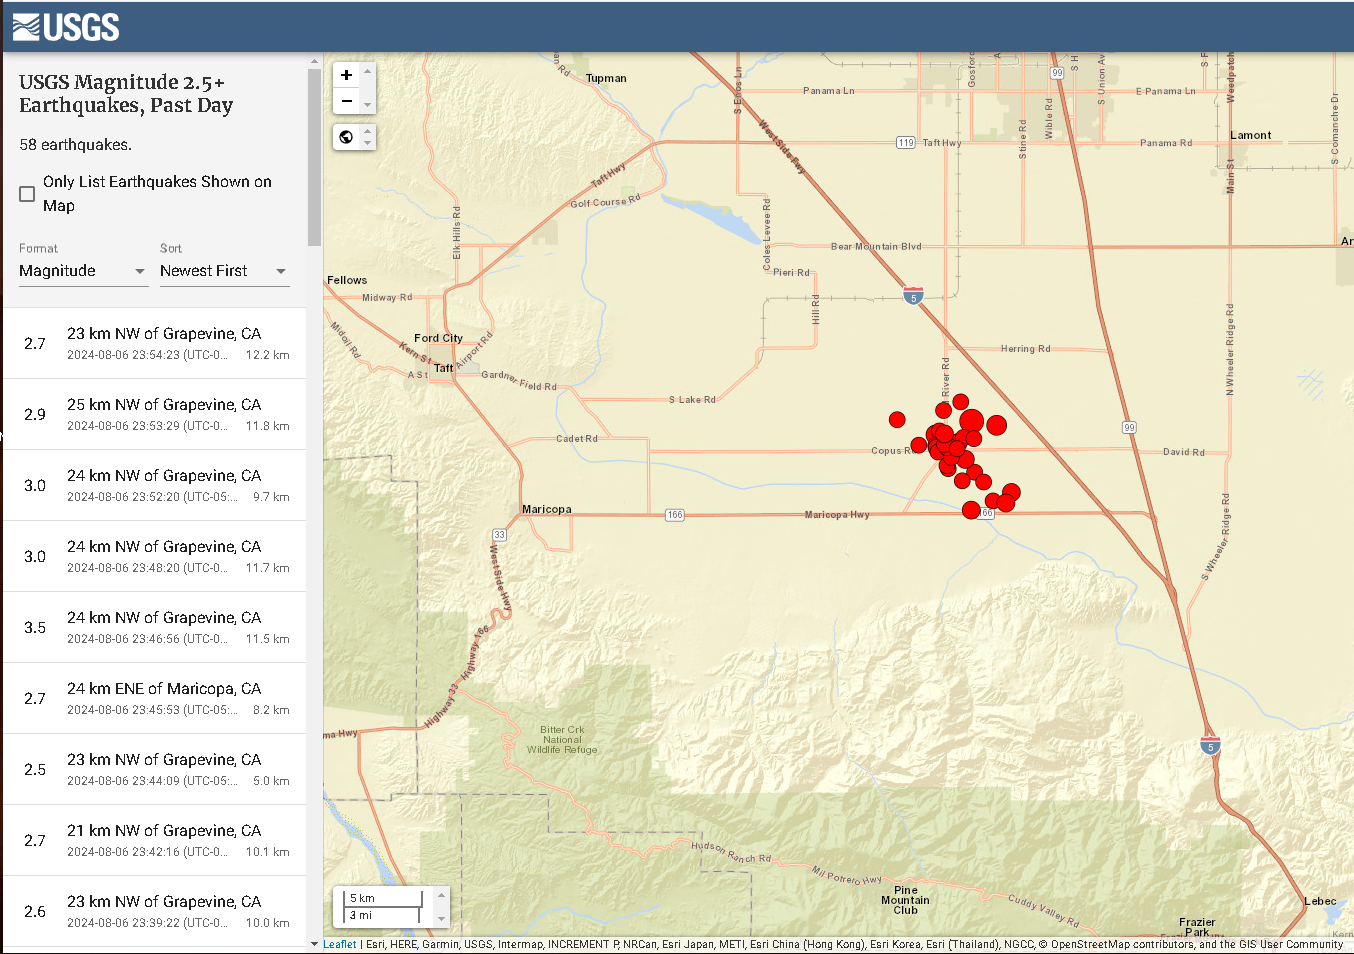Zoom in the map with plus button
The image size is (1354, 954).
(x=346, y=75)
